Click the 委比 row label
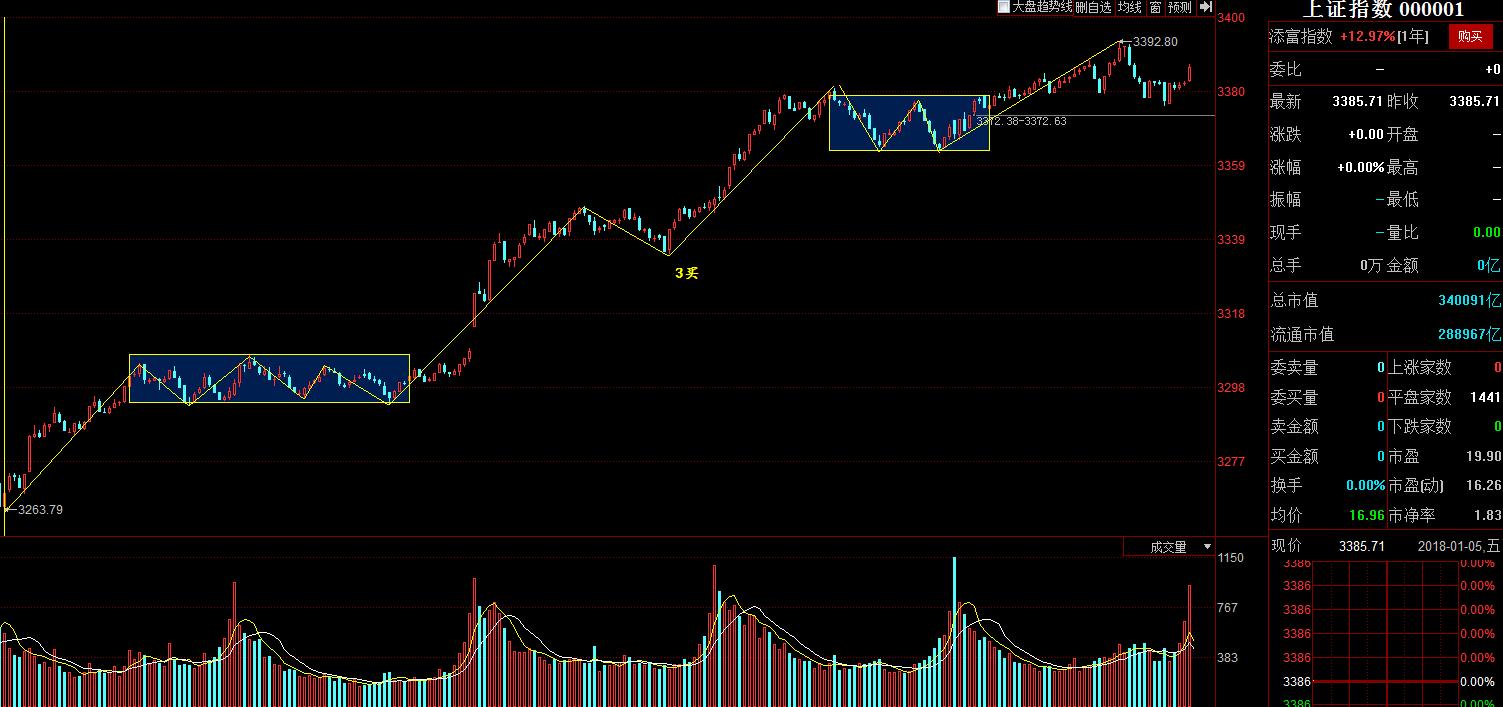 tap(1286, 69)
